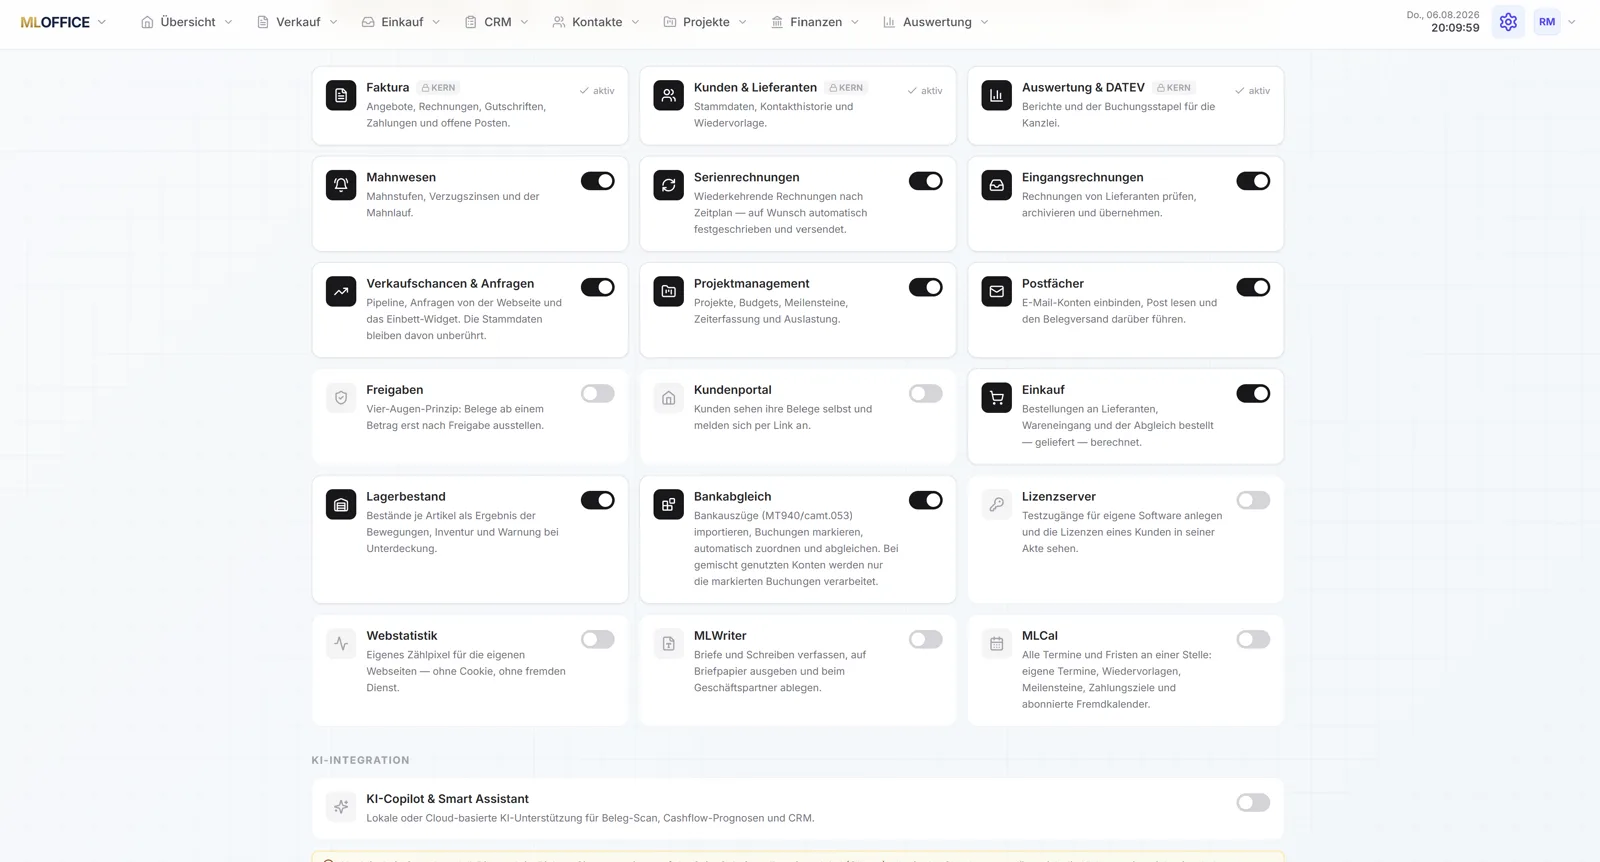Switch off the Eingangsrechnungen module
Image resolution: width=1600 pixels, height=862 pixels.
[x=1253, y=181]
